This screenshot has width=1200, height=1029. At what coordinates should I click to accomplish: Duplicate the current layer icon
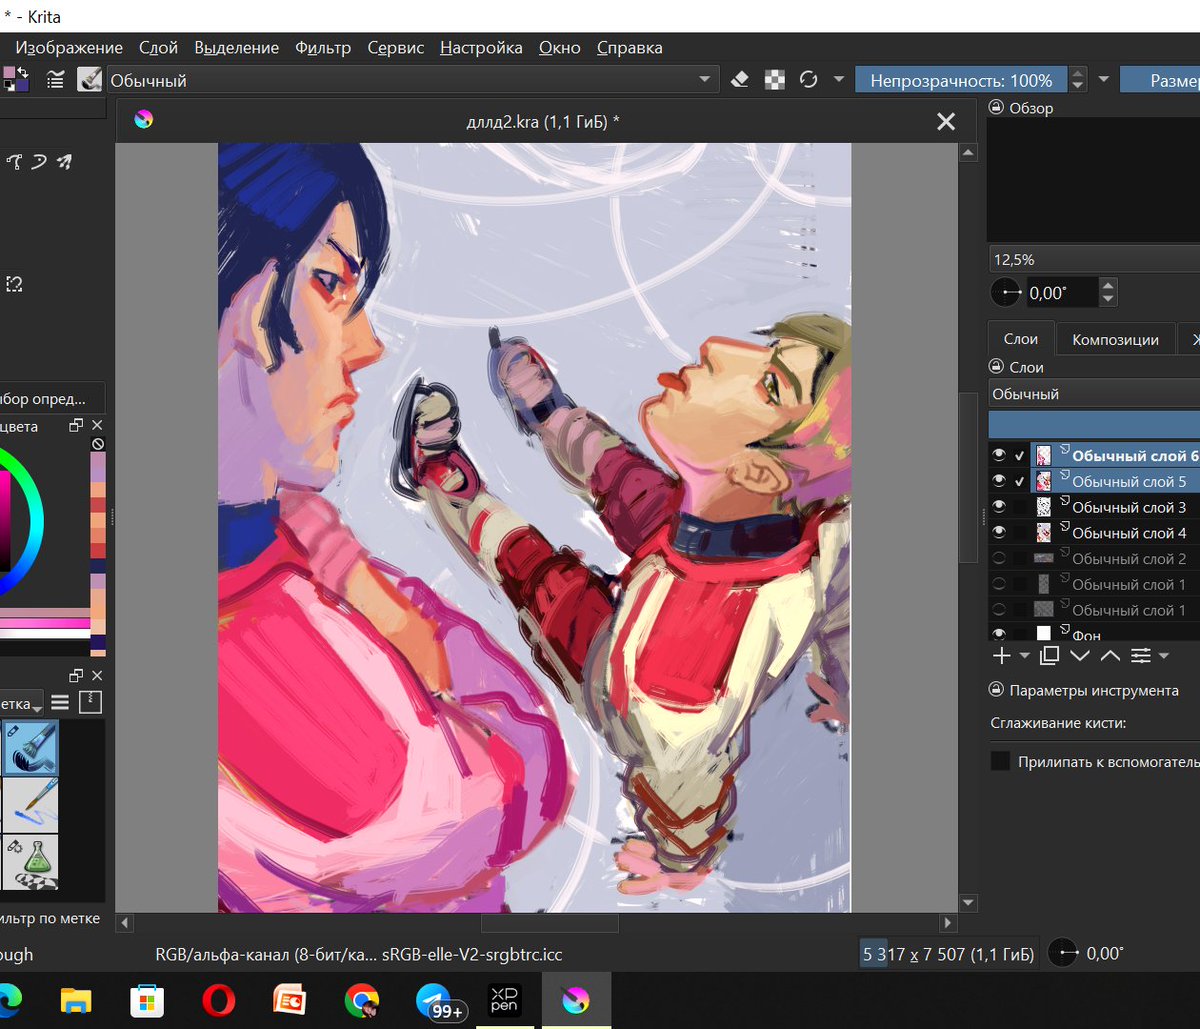pos(1050,656)
